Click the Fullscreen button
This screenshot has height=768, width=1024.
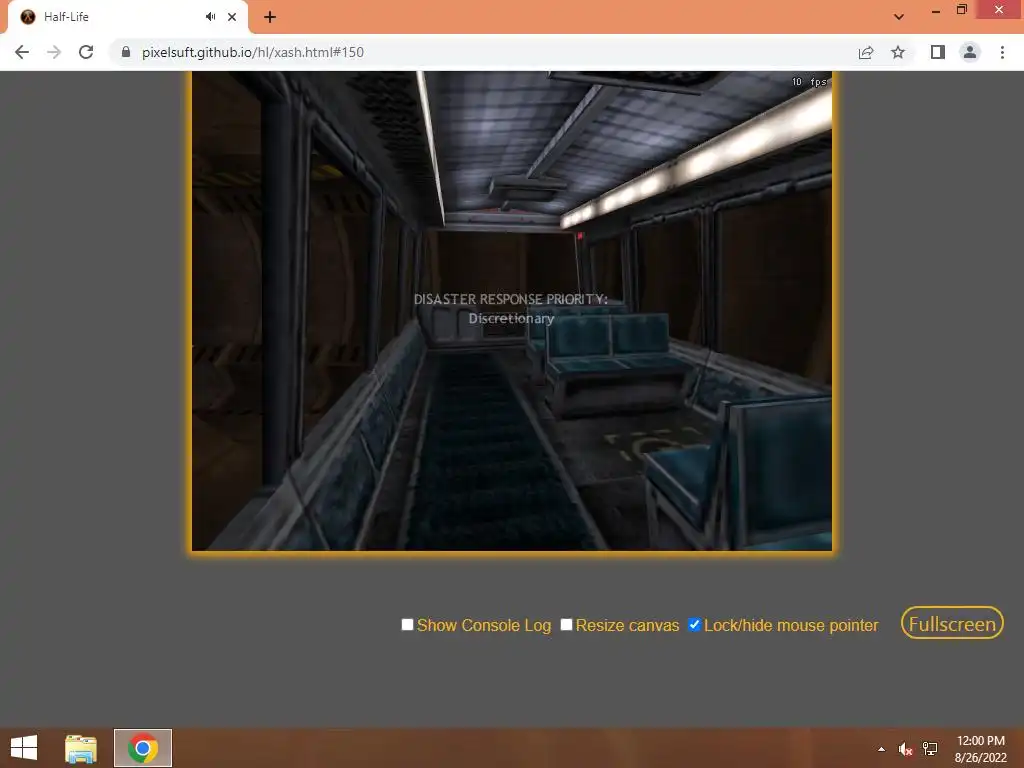click(952, 624)
